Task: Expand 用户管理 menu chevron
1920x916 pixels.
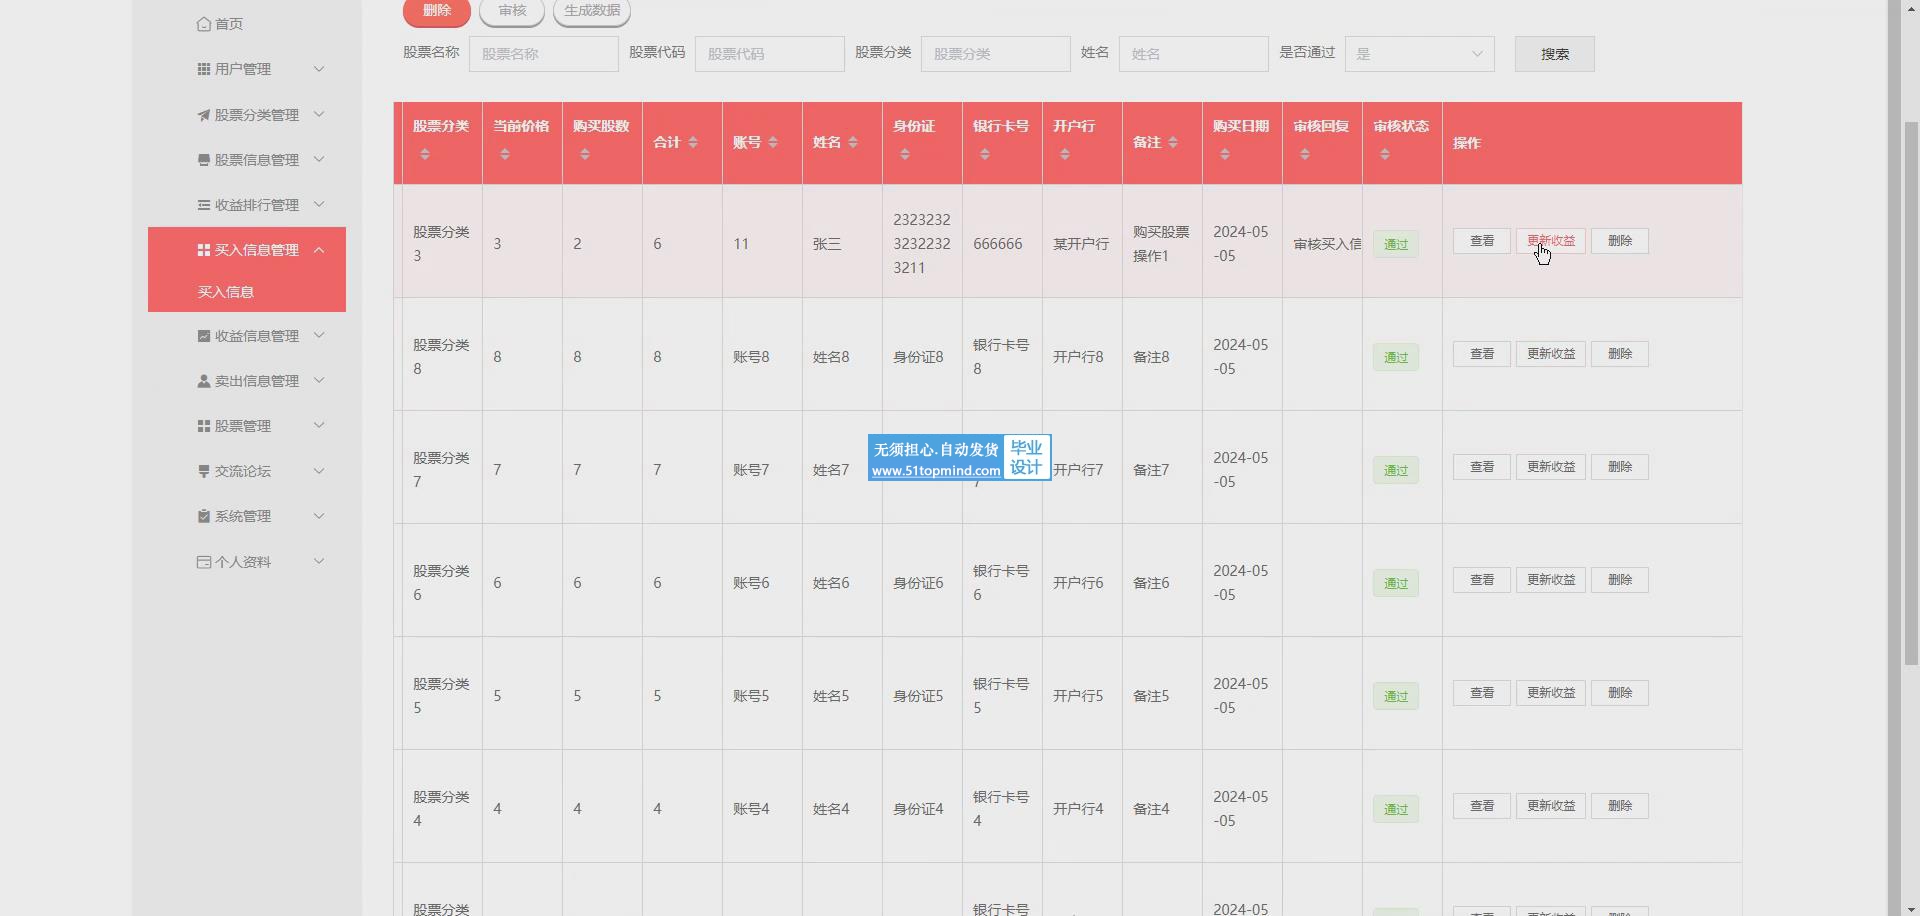Action: pyautogui.click(x=319, y=69)
